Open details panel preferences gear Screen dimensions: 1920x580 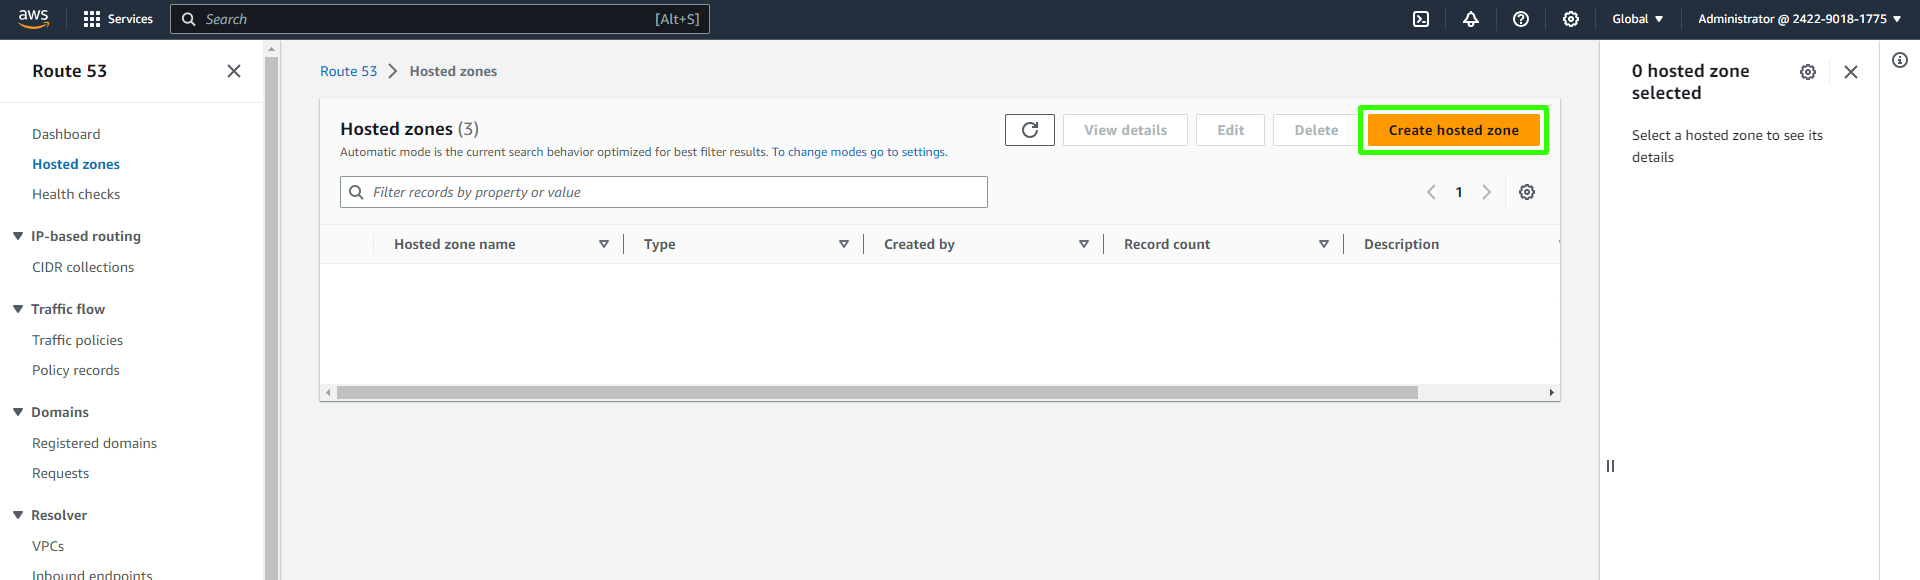1808,72
